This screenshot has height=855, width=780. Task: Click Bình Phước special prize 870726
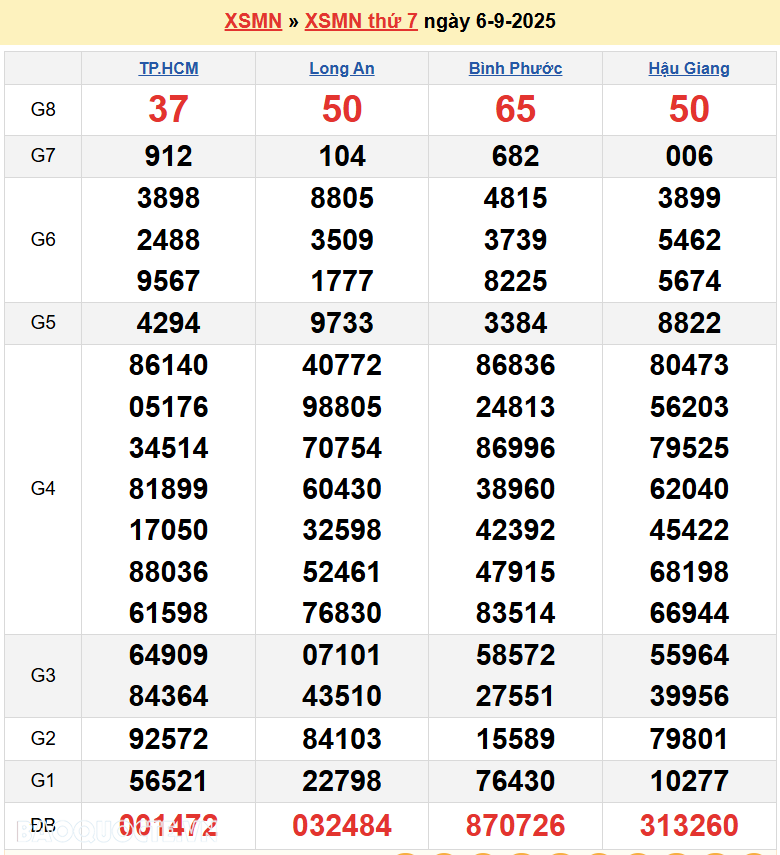tap(515, 826)
